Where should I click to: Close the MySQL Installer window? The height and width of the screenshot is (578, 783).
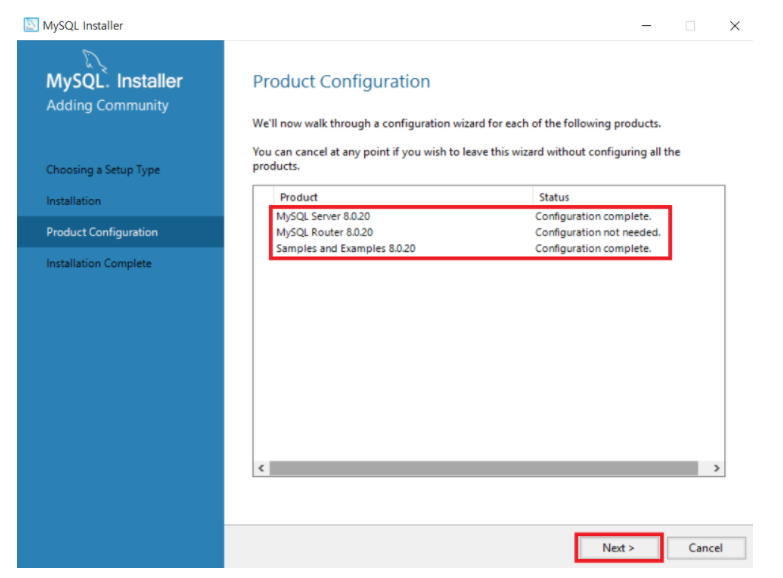coord(734,25)
